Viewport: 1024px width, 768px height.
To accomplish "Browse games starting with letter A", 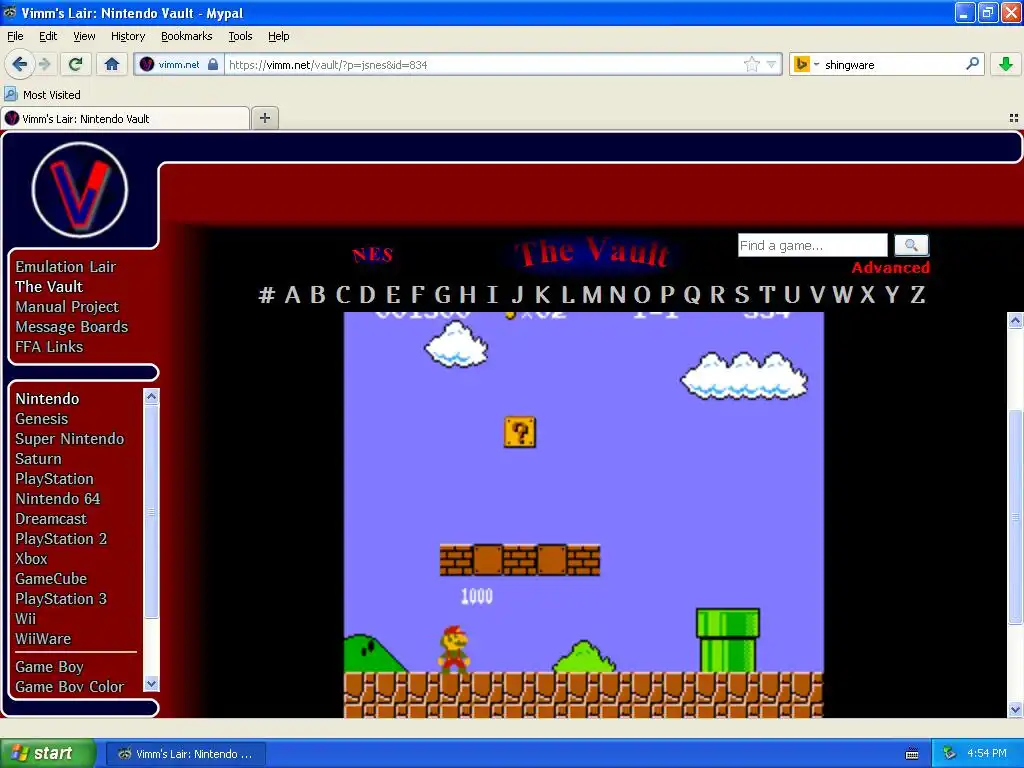I will 293,295.
